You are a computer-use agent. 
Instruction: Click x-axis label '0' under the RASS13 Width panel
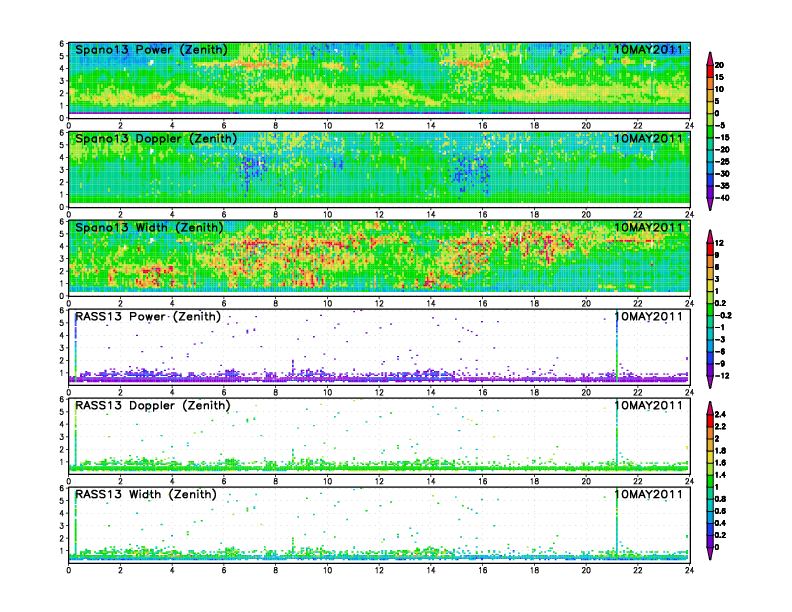[x=69, y=570]
